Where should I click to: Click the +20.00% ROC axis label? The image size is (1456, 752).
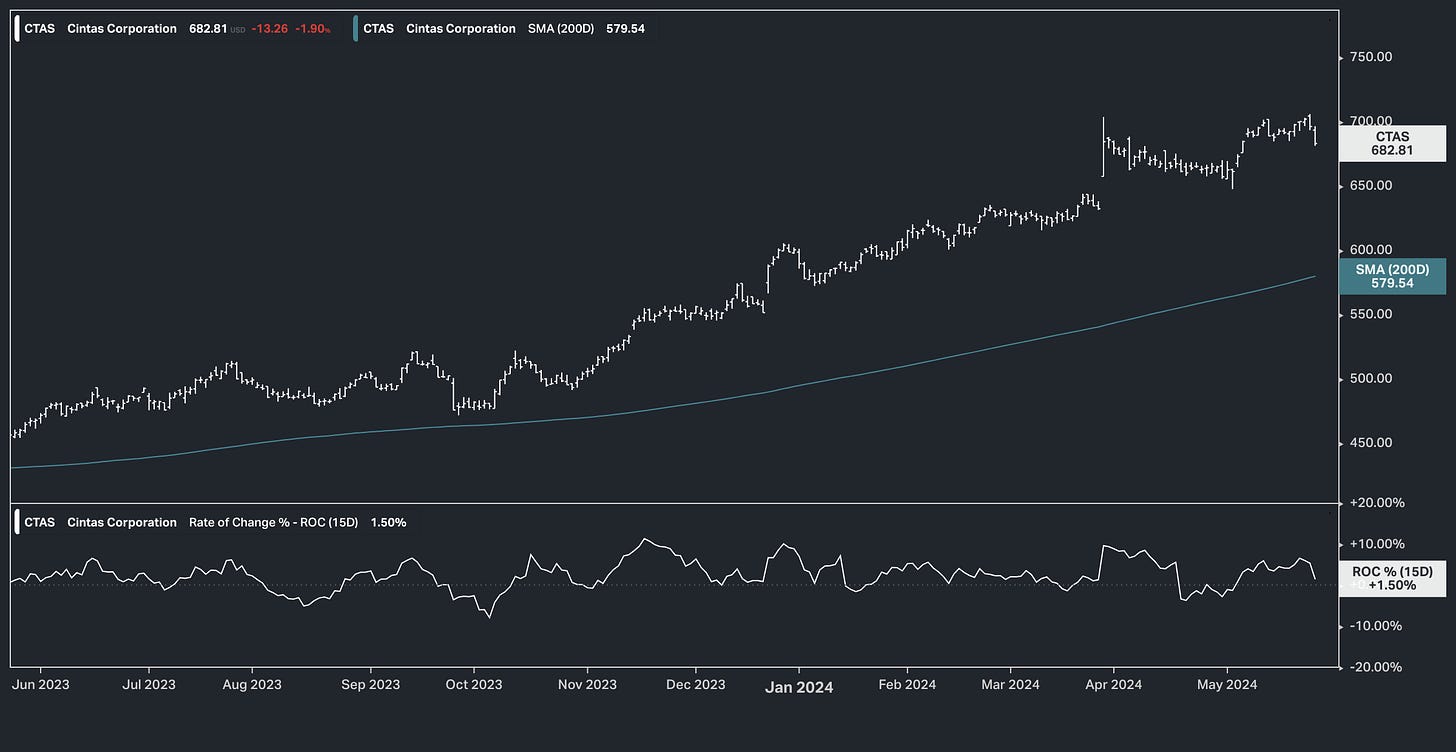(1375, 503)
